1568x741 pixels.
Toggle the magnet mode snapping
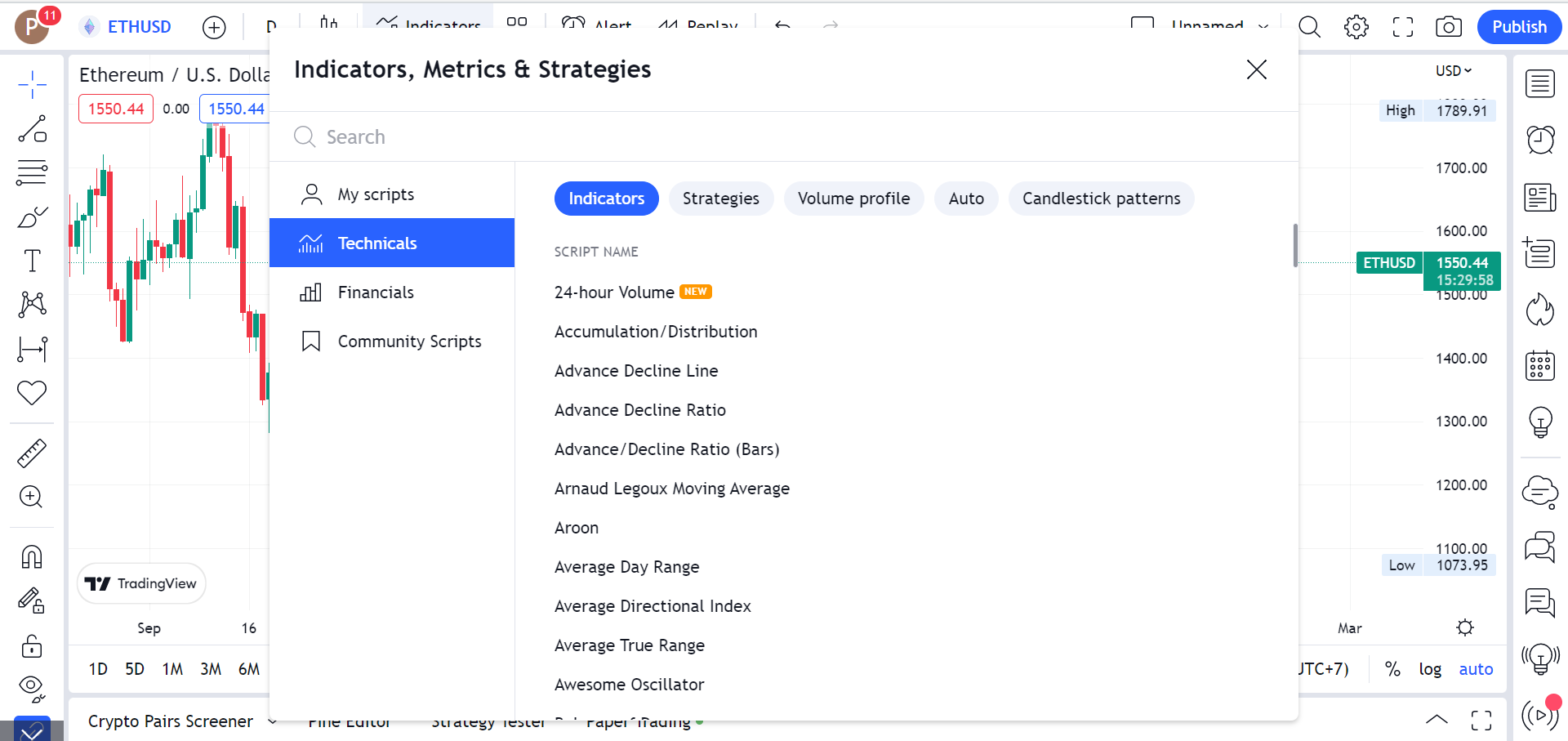pyautogui.click(x=32, y=557)
